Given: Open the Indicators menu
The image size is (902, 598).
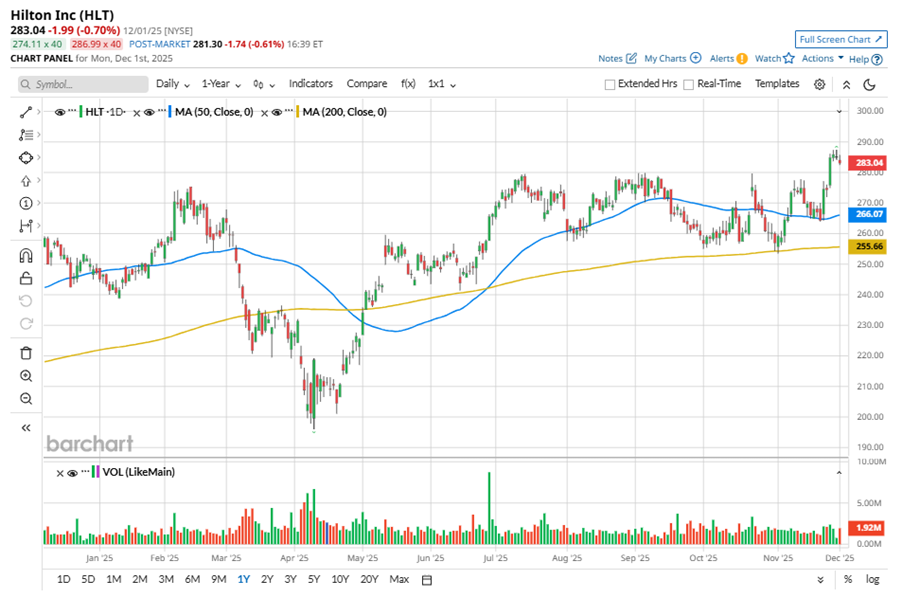Looking at the screenshot, I should (x=310, y=84).
